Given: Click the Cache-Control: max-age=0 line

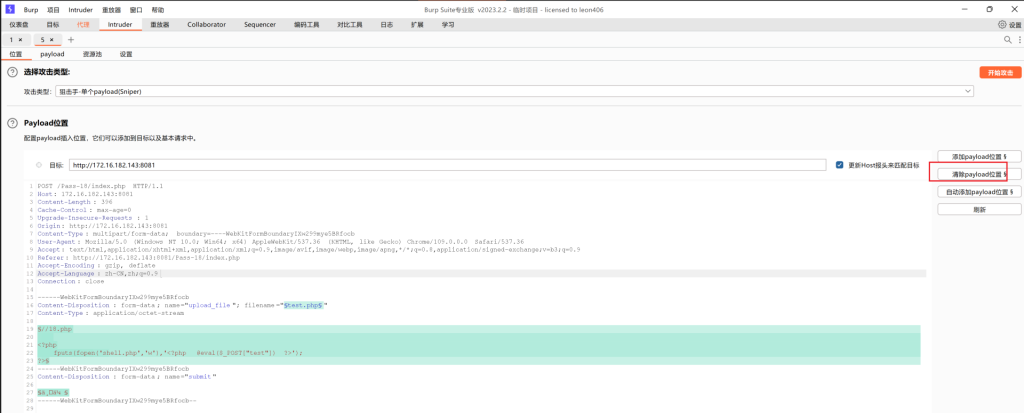Looking at the screenshot, I should pos(84,210).
